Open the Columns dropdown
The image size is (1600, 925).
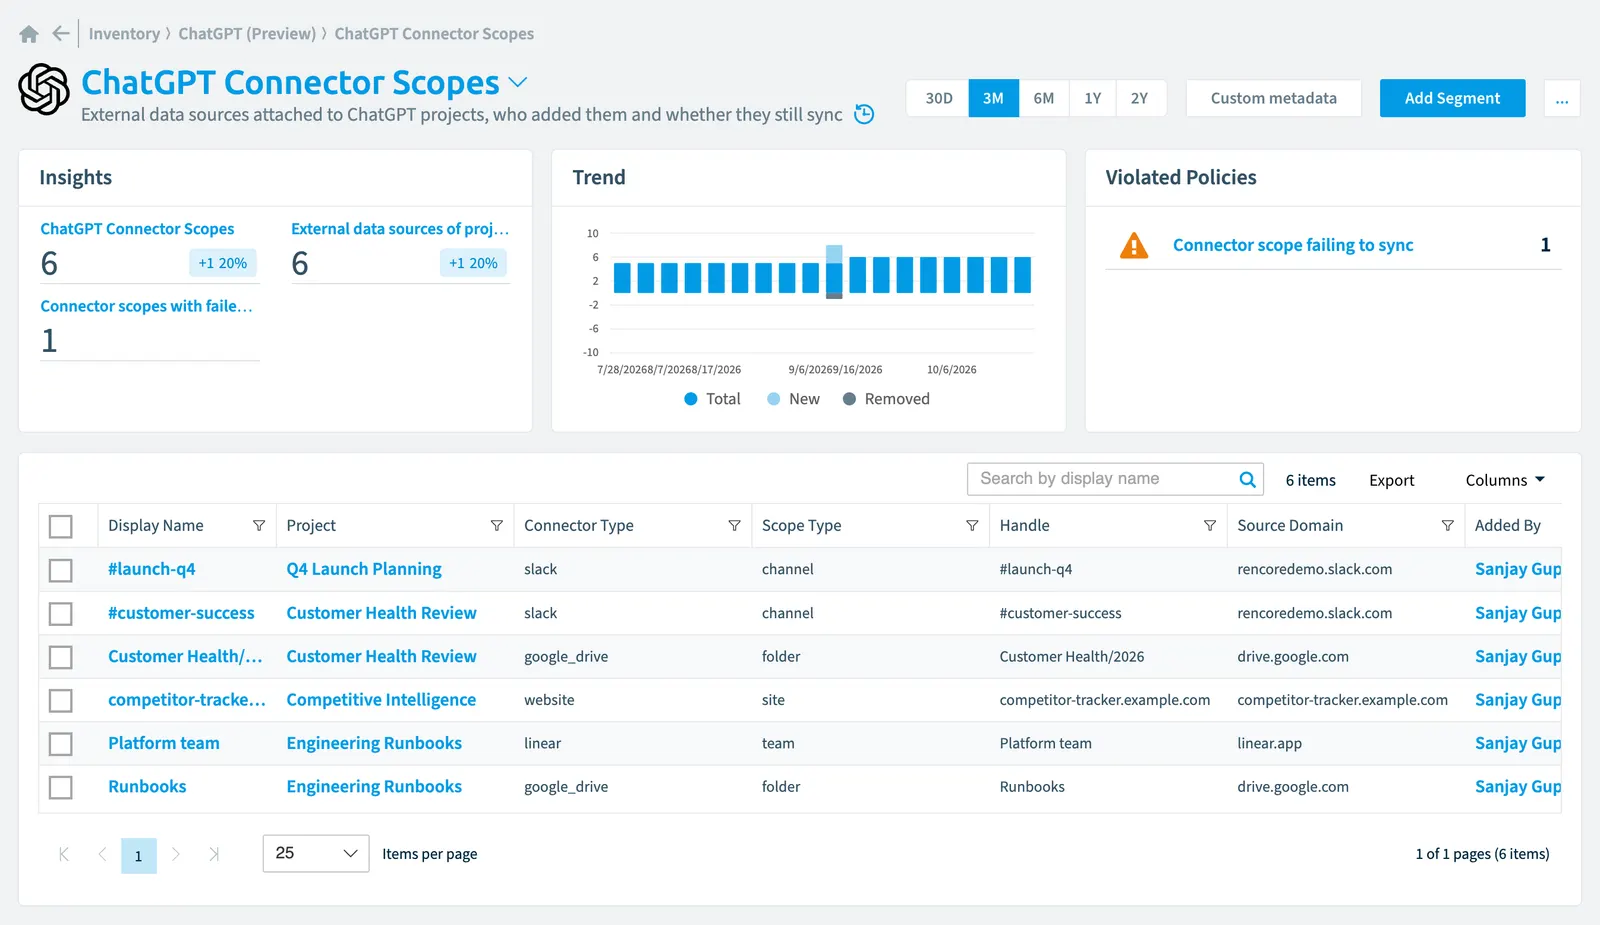(1505, 480)
